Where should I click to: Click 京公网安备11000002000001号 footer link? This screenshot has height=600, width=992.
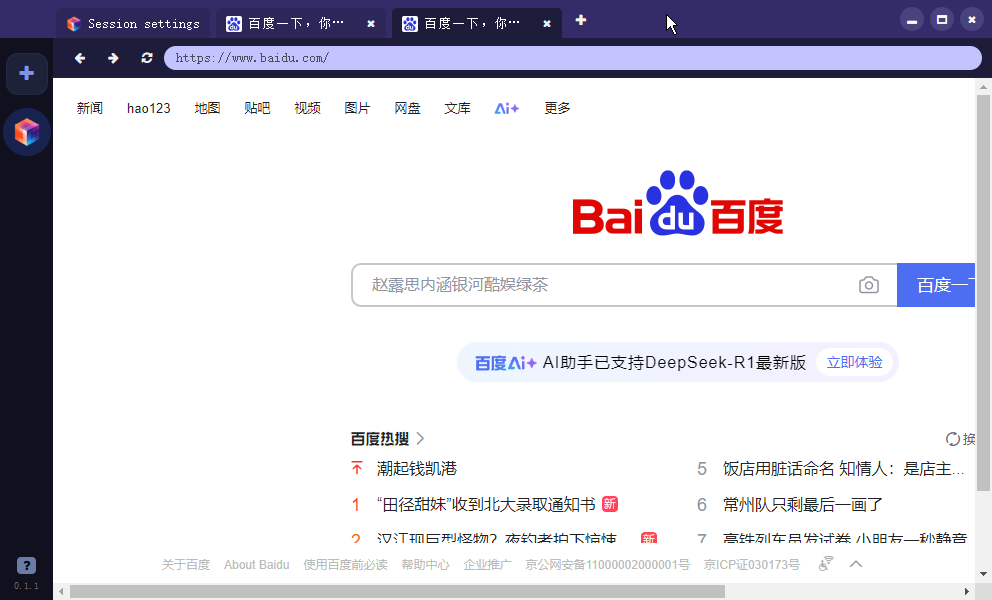(x=607, y=565)
